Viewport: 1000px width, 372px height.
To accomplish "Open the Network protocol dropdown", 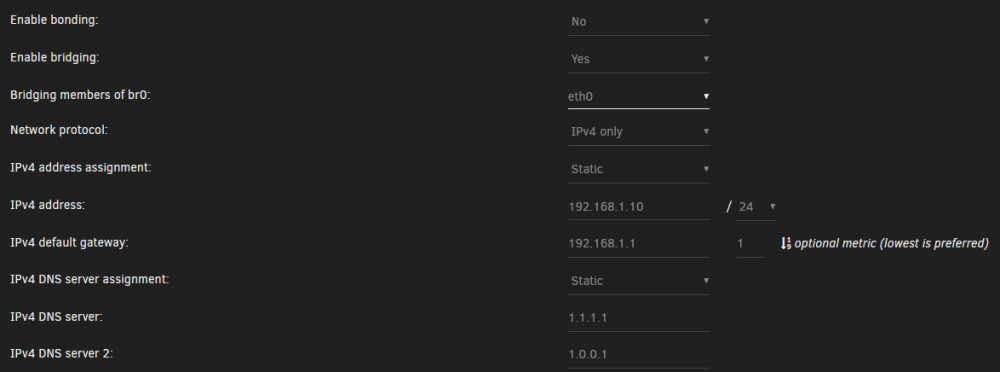I will 638,131.
